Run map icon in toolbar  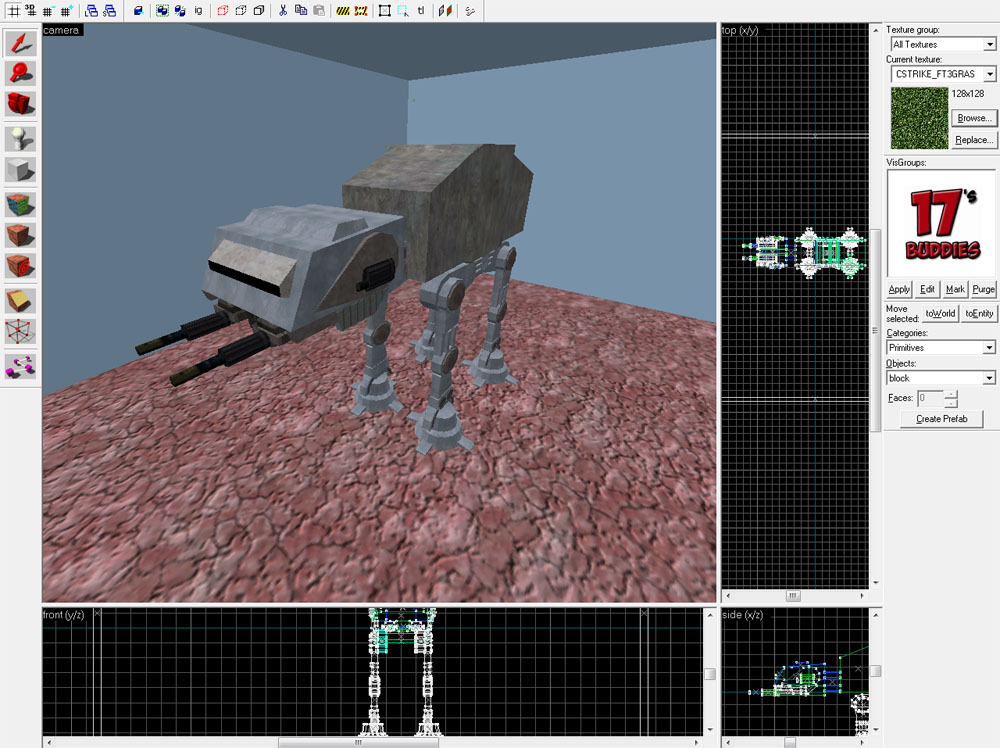[470, 11]
